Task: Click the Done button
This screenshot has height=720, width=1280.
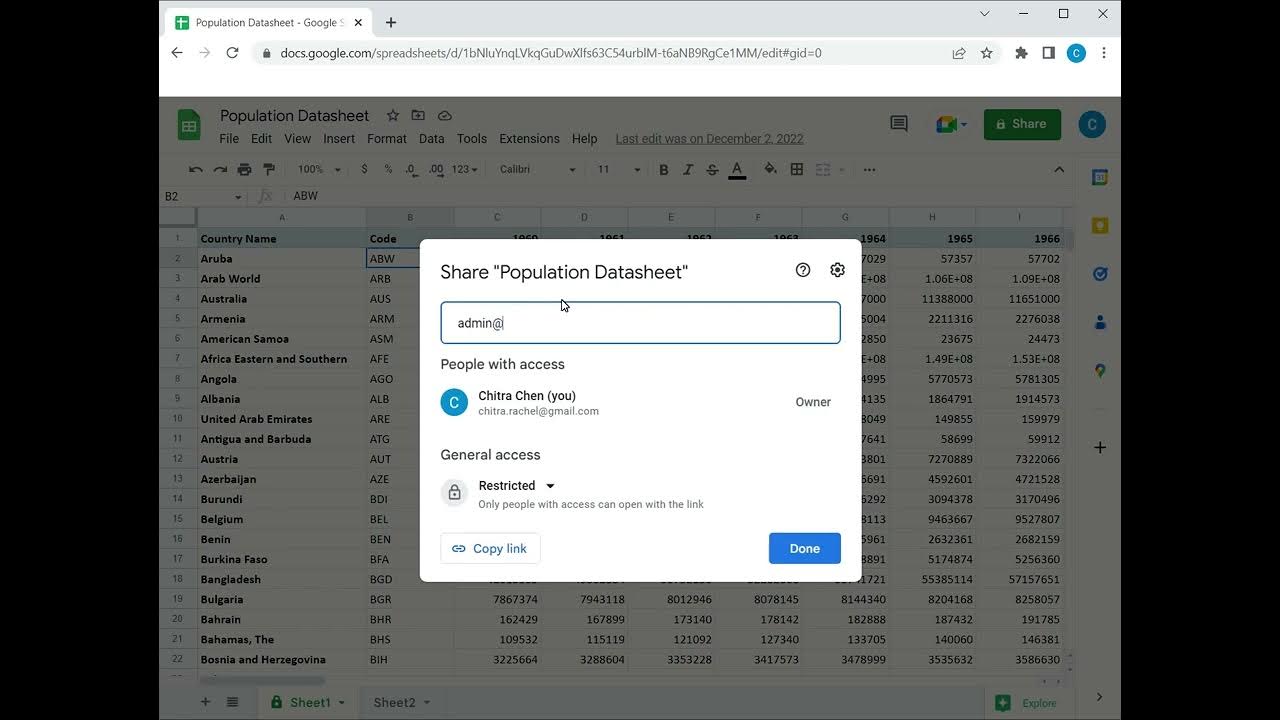Action: [x=805, y=548]
